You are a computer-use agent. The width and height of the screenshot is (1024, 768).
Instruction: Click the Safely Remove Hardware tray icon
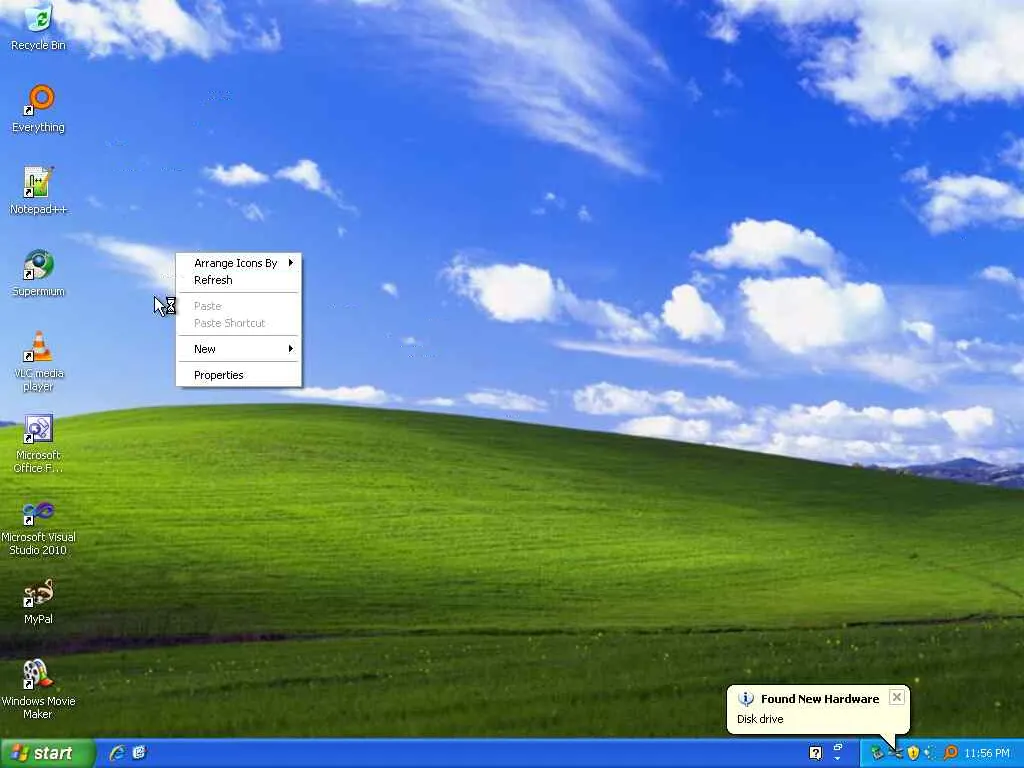point(877,753)
